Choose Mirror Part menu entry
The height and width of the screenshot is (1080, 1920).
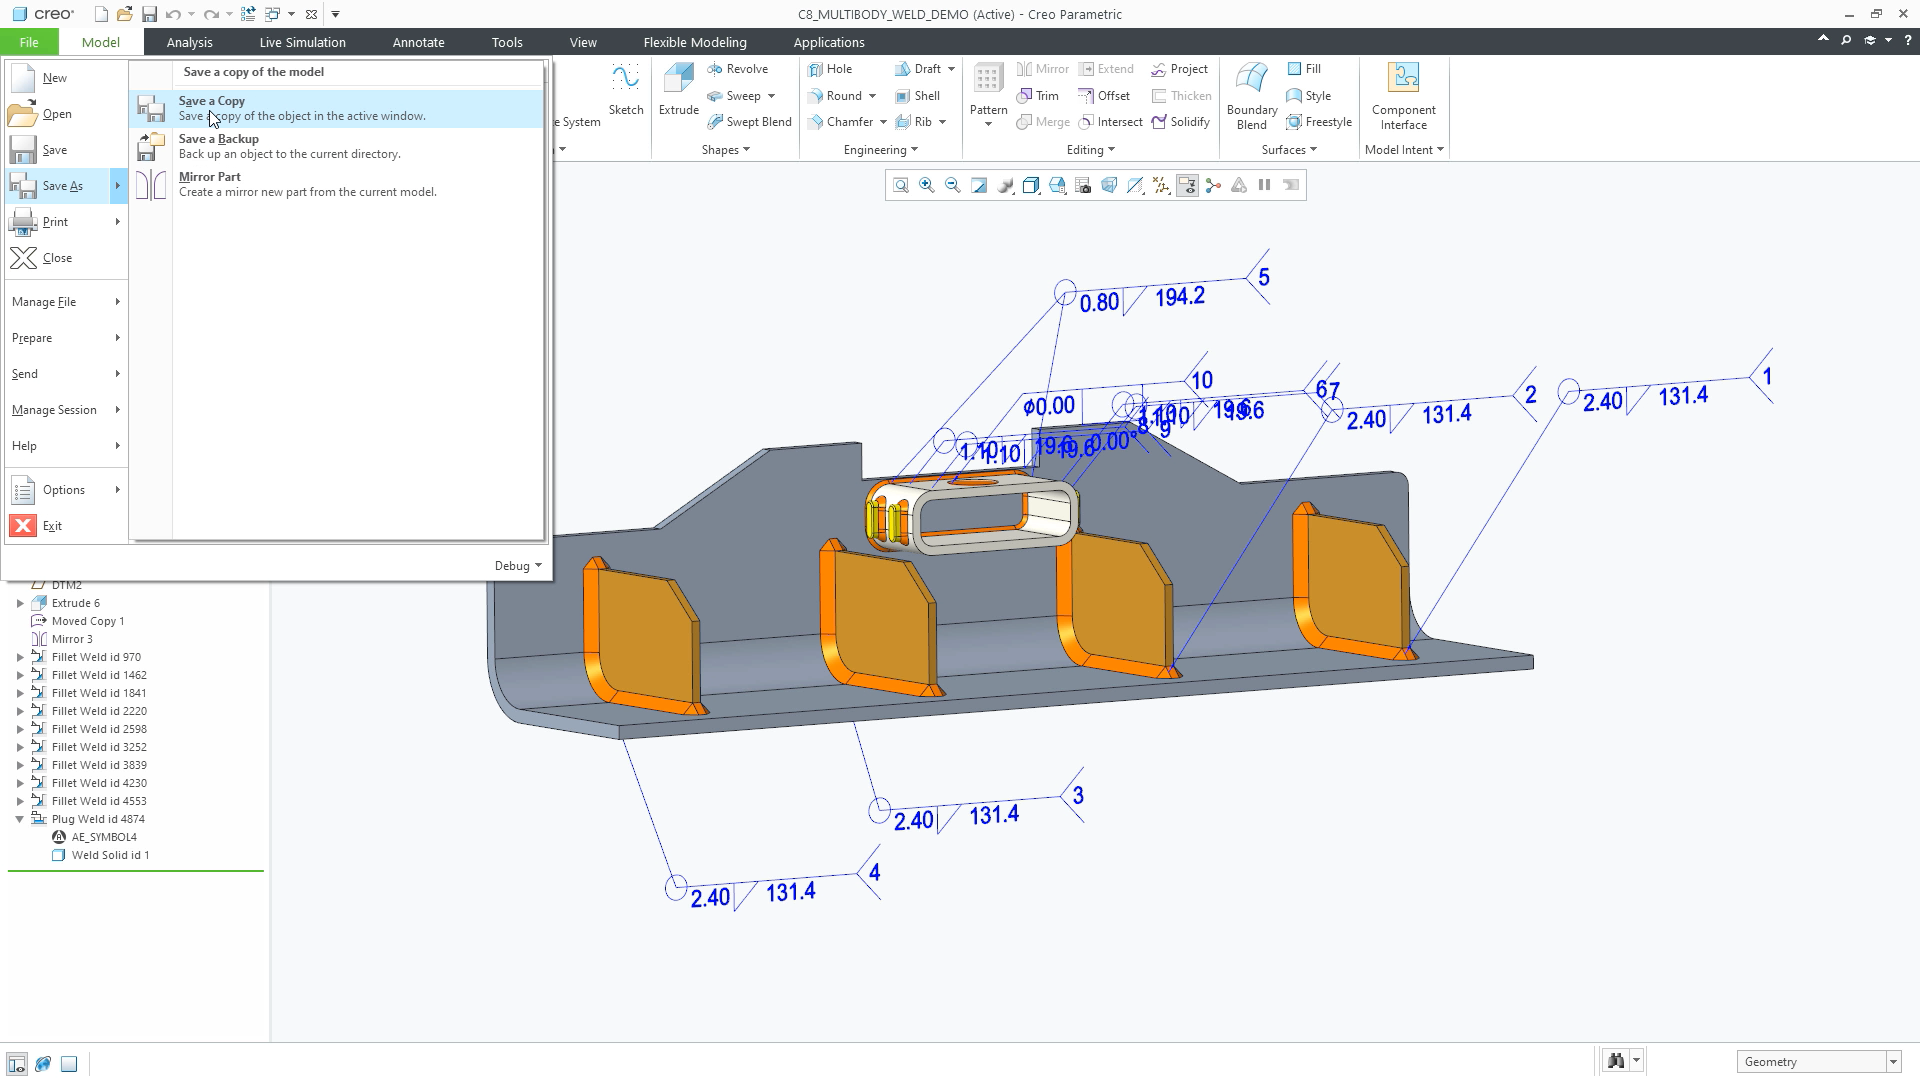pos(338,184)
